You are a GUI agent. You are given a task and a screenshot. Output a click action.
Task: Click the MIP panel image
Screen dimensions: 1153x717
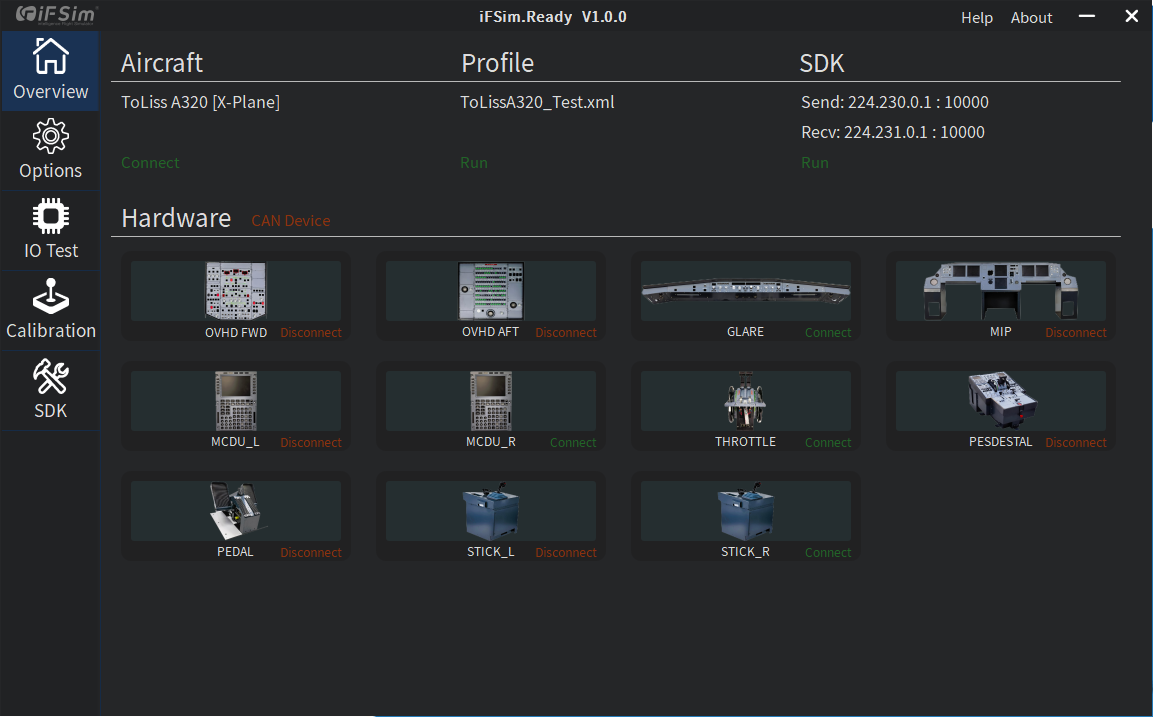pyautogui.click(x=1000, y=291)
